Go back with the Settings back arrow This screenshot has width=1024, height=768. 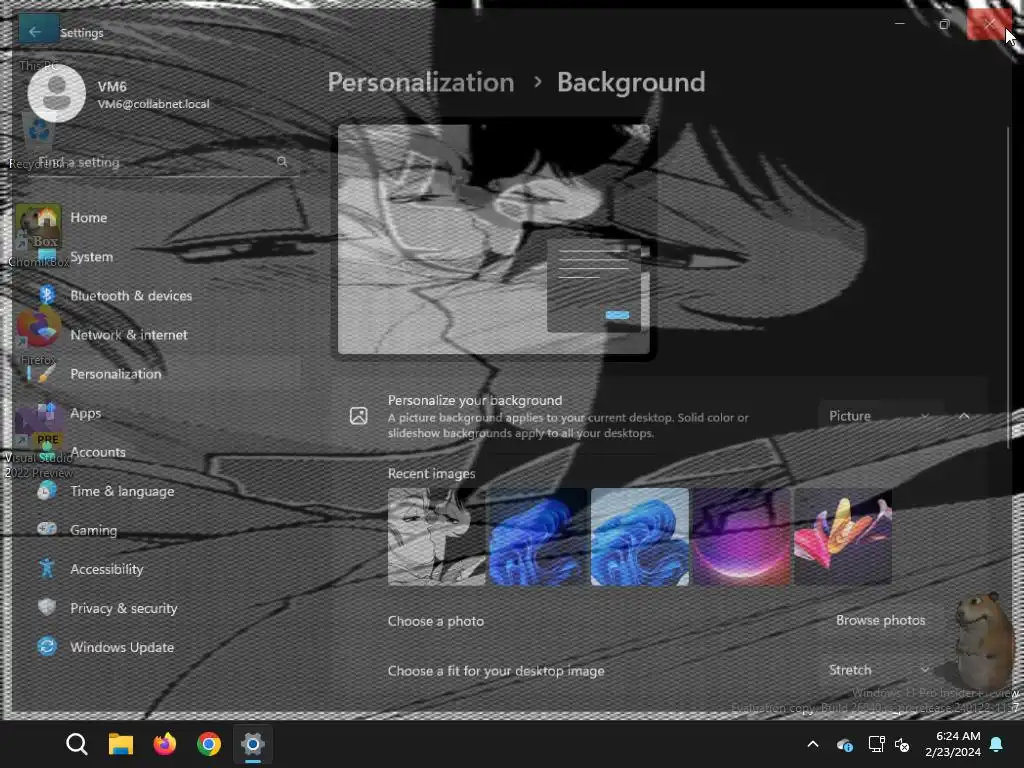click(x=36, y=31)
